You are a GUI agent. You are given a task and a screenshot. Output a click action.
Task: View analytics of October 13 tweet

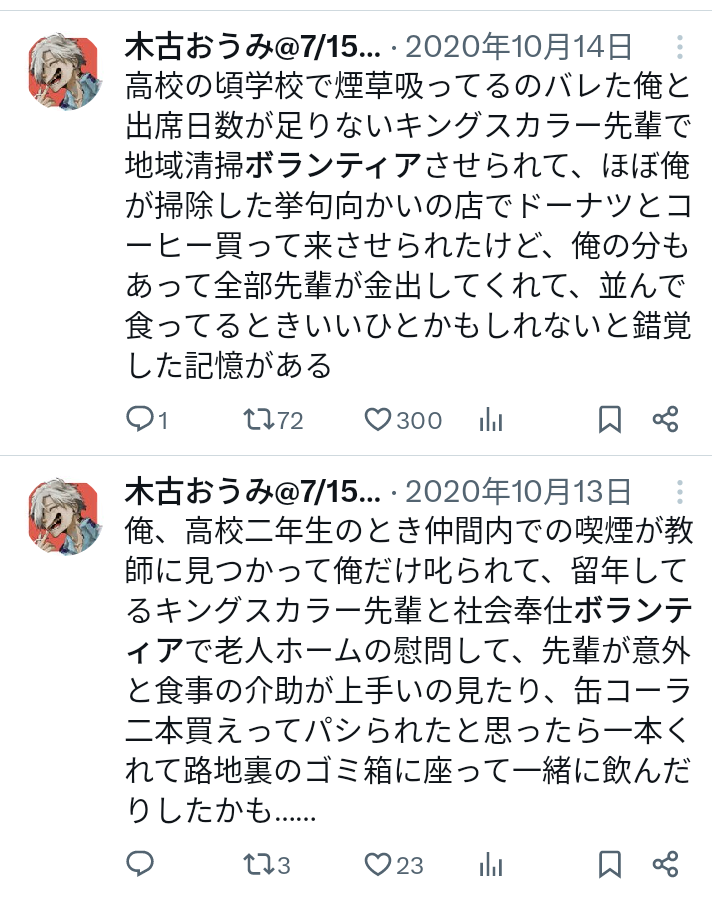tap(491, 864)
